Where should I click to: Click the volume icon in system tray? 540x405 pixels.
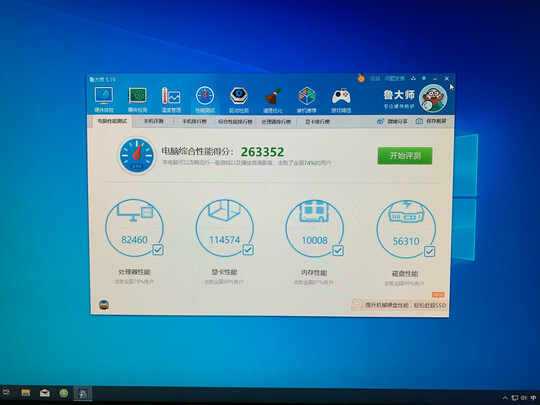tap(524, 398)
